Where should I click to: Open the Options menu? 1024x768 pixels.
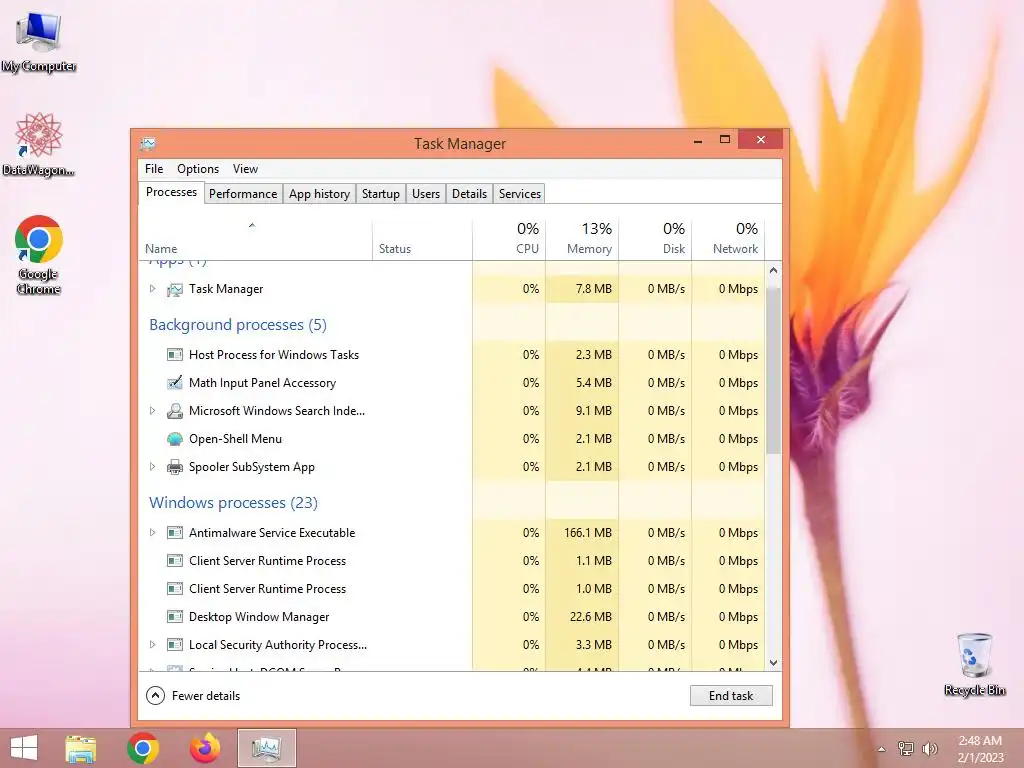coord(198,168)
